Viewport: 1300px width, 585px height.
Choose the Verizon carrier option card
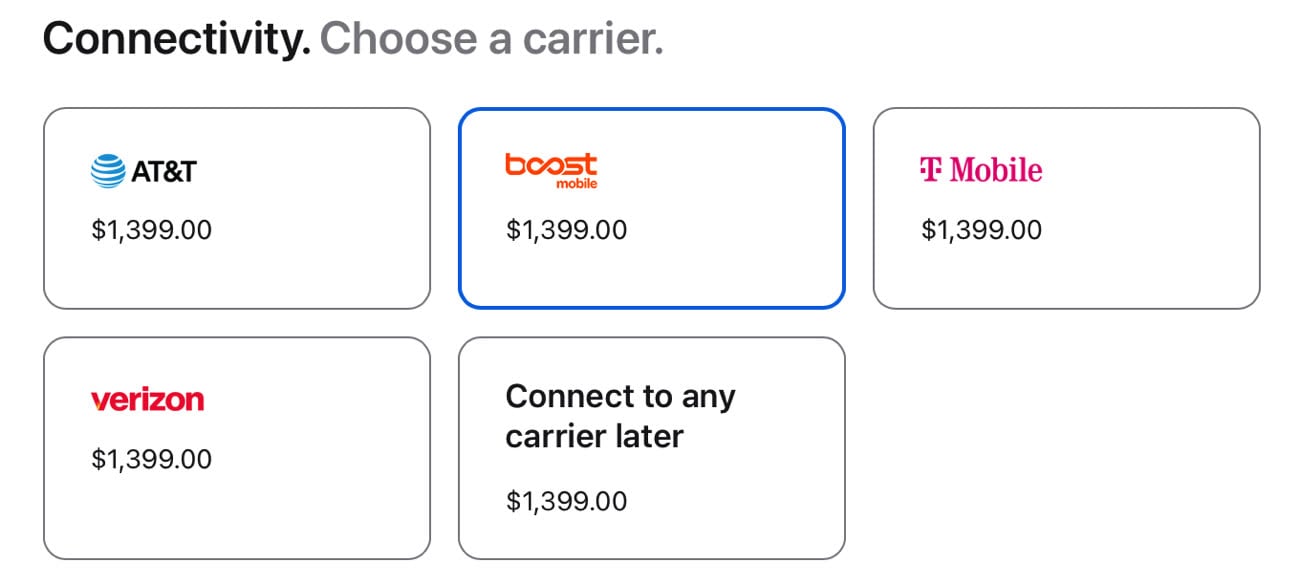237,448
